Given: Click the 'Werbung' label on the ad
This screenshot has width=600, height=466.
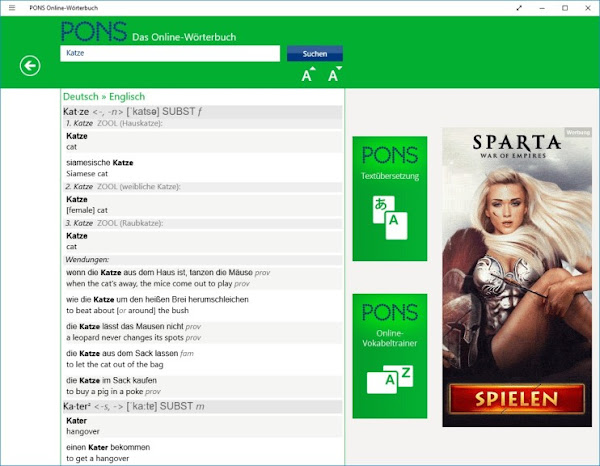Looking at the screenshot, I should point(578,132).
